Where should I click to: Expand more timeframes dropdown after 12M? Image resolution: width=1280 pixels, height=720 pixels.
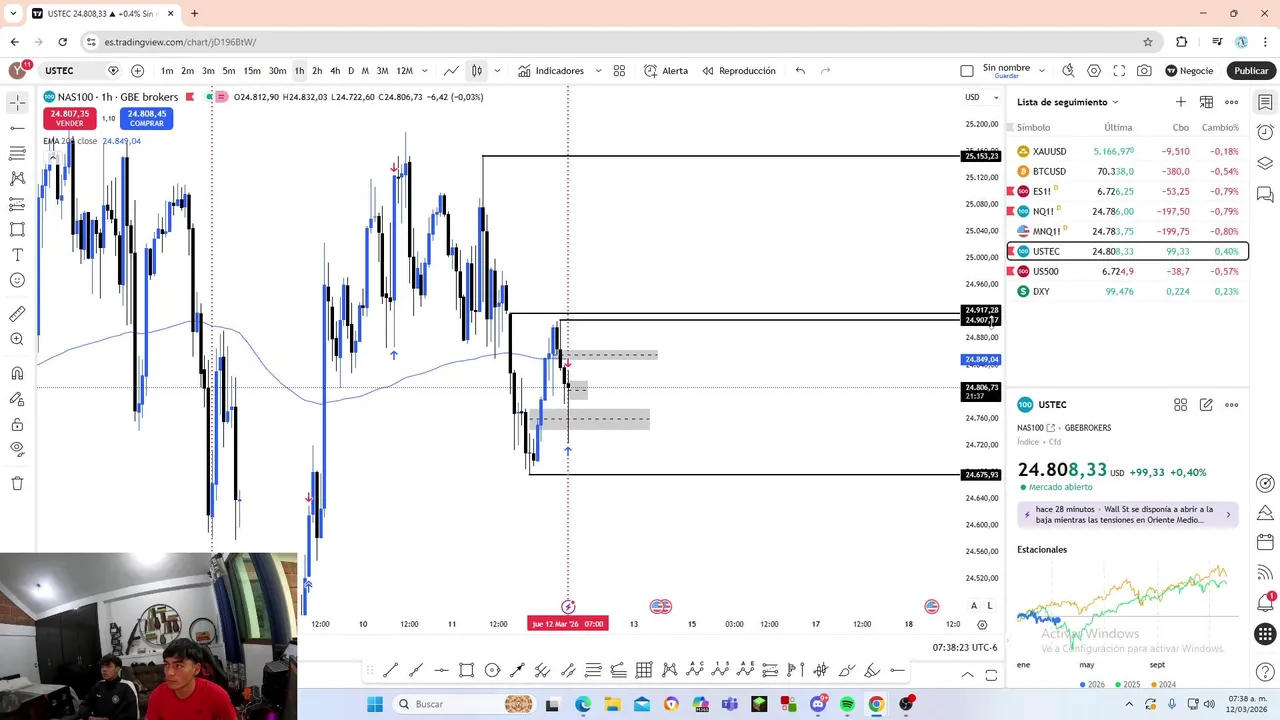[424, 71]
